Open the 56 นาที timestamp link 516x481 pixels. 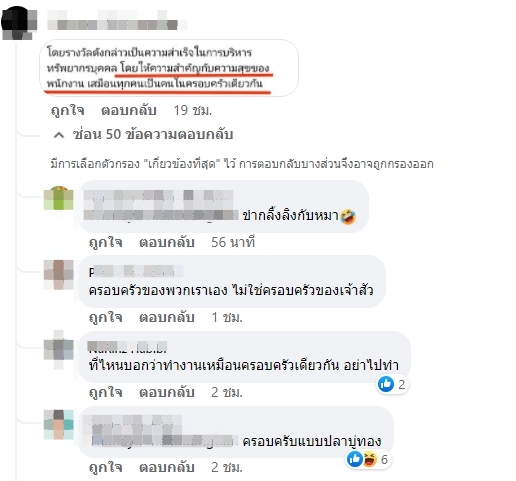pos(233,242)
